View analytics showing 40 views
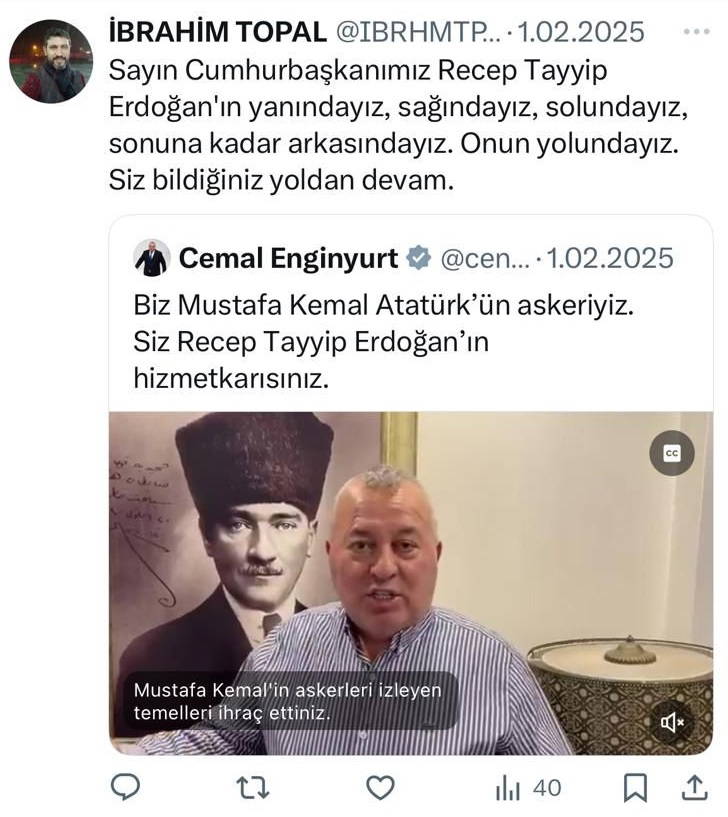The width and height of the screenshot is (728, 817). coord(528,787)
